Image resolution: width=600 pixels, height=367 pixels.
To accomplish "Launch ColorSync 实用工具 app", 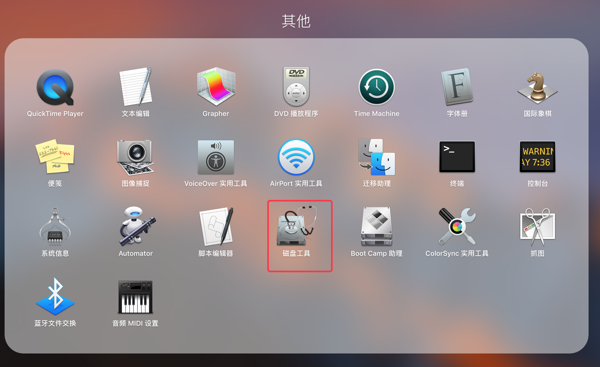I will click(457, 227).
